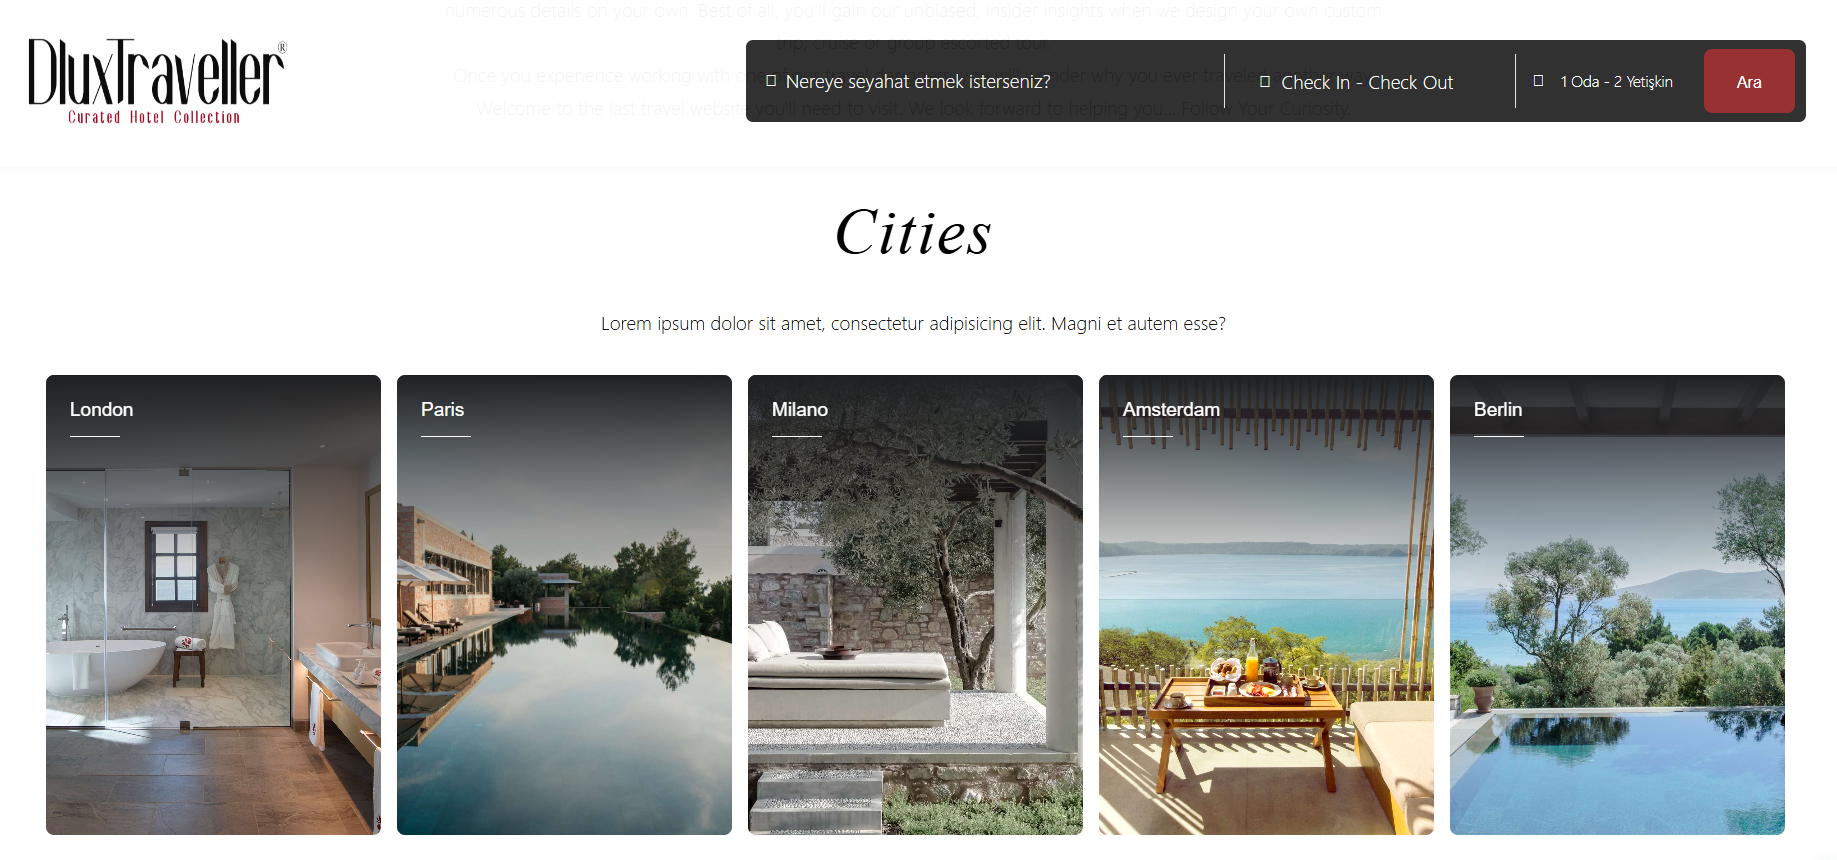Click the icon beside Check In - Check Out
The width and height of the screenshot is (1837, 860).
point(1265,82)
